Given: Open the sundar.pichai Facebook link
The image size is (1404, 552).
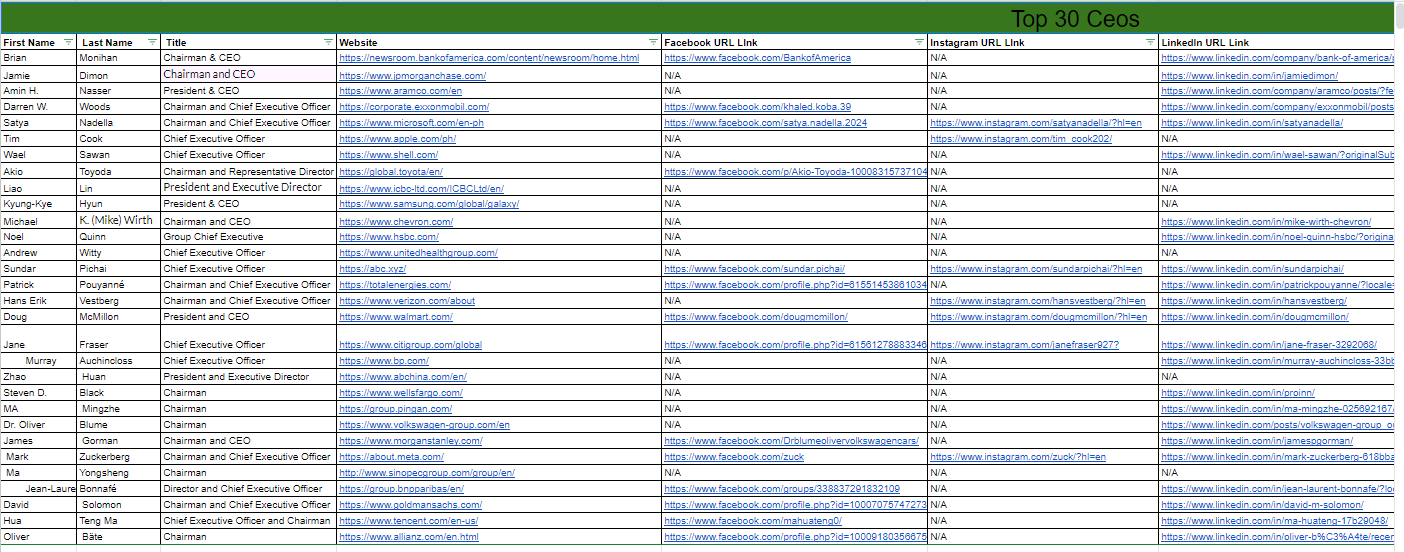Looking at the screenshot, I should [754, 269].
